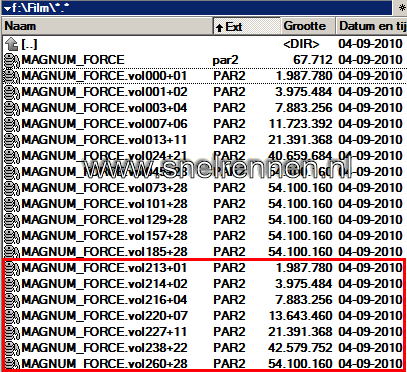Click the icon of MAGNUM_FORCE.vol238+22

(x=12, y=348)
